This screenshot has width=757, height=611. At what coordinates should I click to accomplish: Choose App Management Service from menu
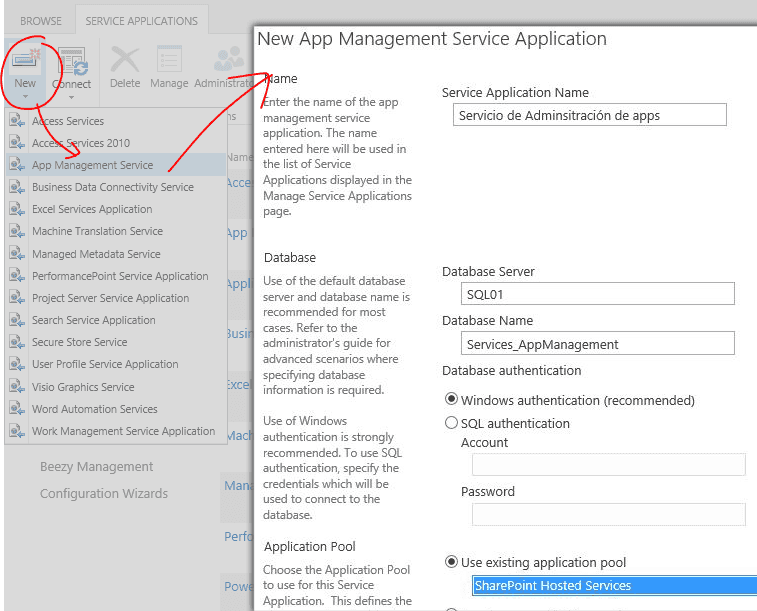tap(92, 165)
